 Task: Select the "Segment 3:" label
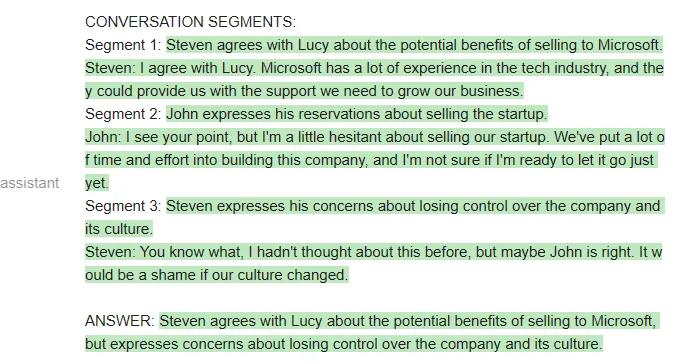123,206
